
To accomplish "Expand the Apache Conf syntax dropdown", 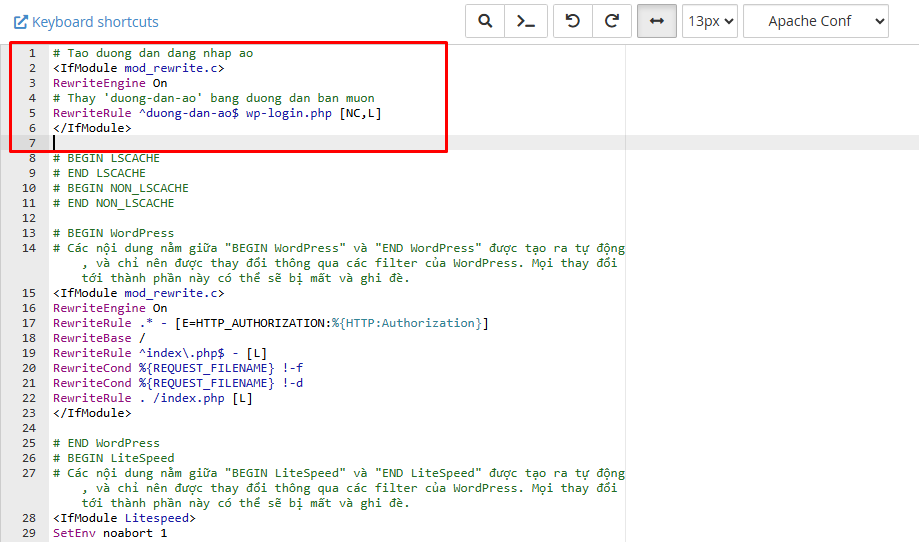I will 815,21.
